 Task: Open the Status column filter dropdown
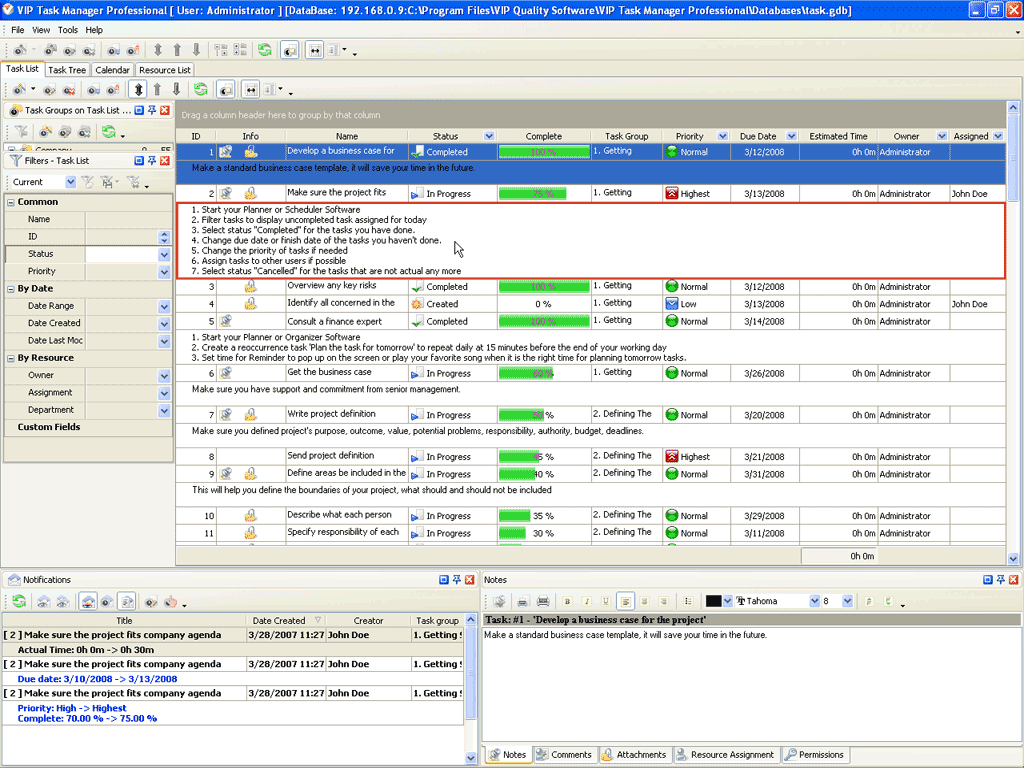point(489,136)
